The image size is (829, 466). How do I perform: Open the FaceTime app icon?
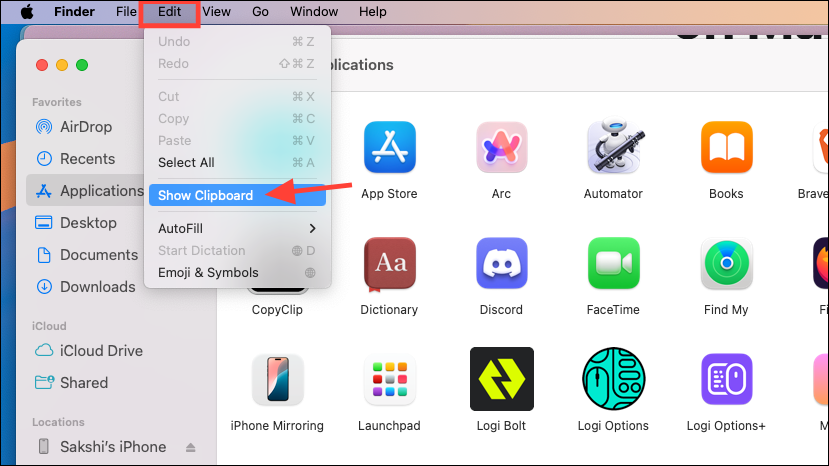click(613, 263)
